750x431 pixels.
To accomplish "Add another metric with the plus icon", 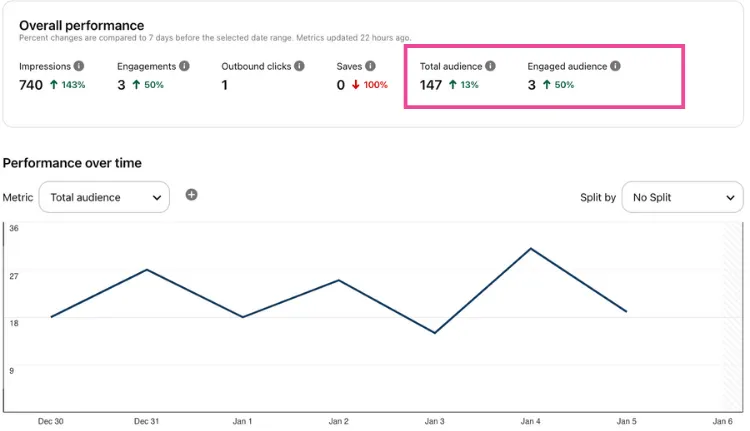I will click(191, 195).
